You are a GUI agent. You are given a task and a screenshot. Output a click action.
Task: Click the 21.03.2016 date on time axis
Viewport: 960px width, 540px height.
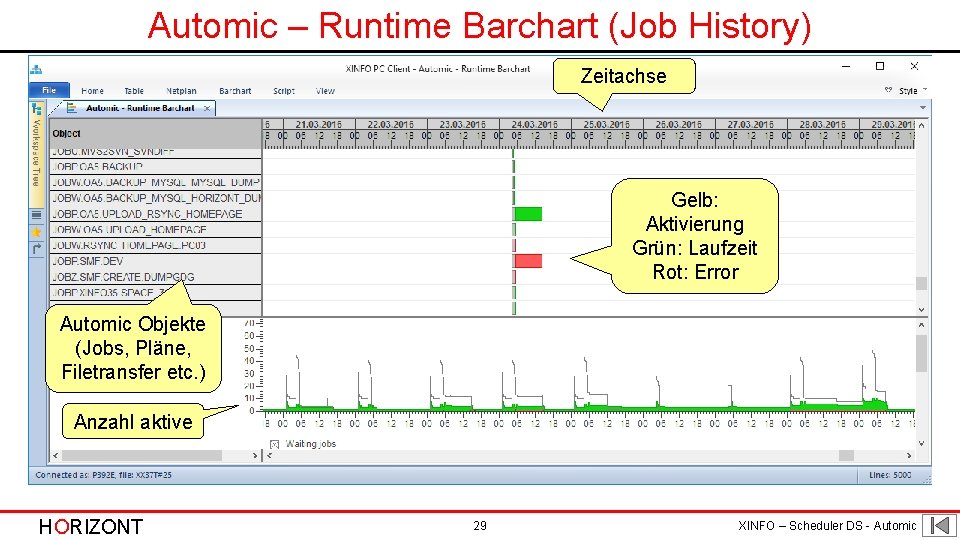[319, 124]
